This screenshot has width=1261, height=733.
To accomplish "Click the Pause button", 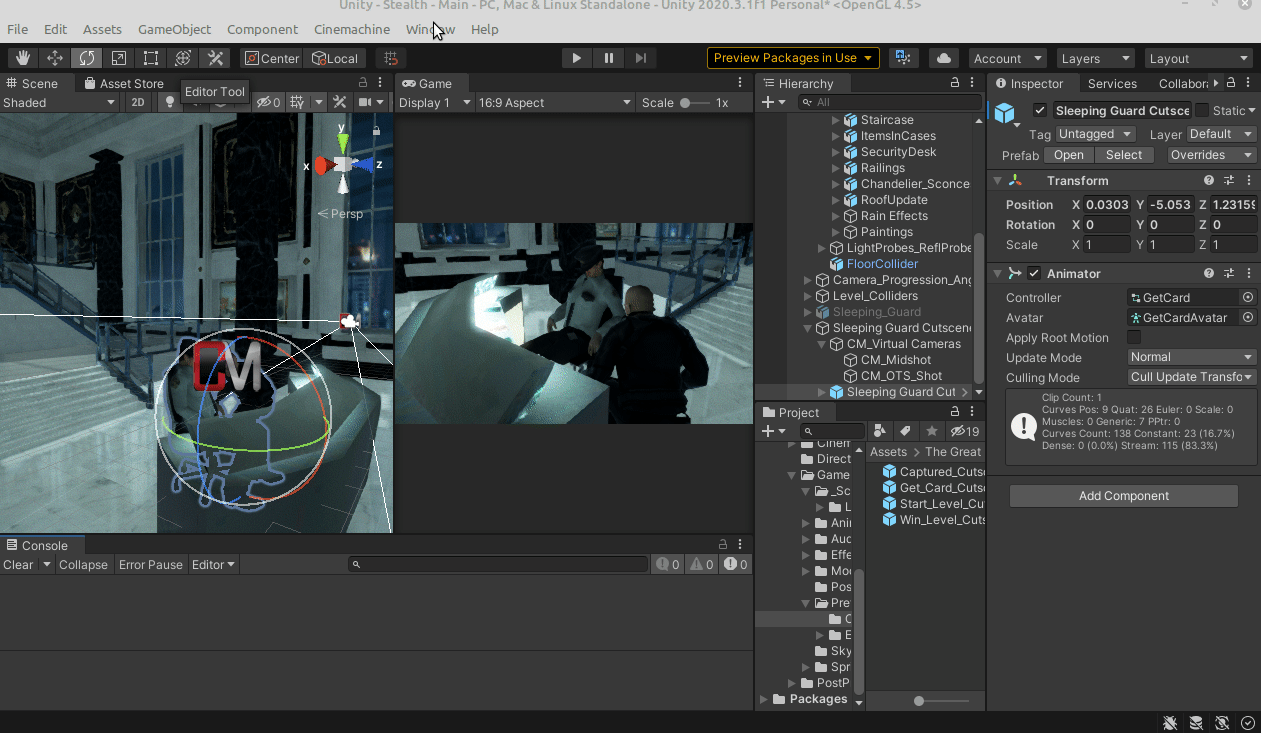I will pos(608,58).
